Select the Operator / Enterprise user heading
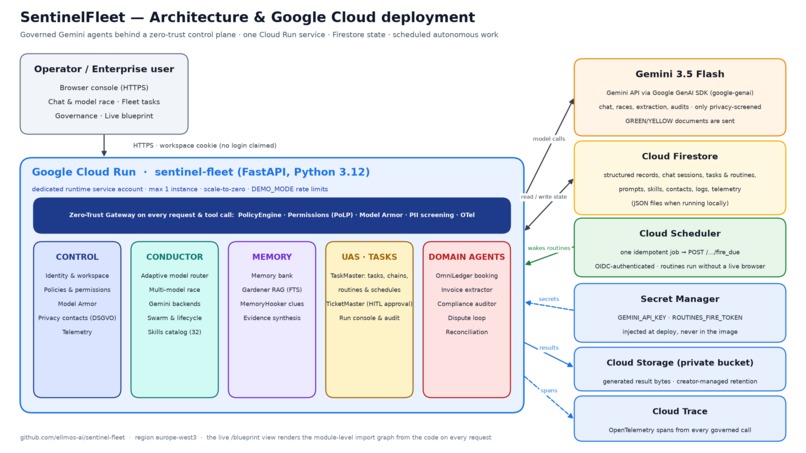Screen dimensions: 806x453 (x=104, y=69)
